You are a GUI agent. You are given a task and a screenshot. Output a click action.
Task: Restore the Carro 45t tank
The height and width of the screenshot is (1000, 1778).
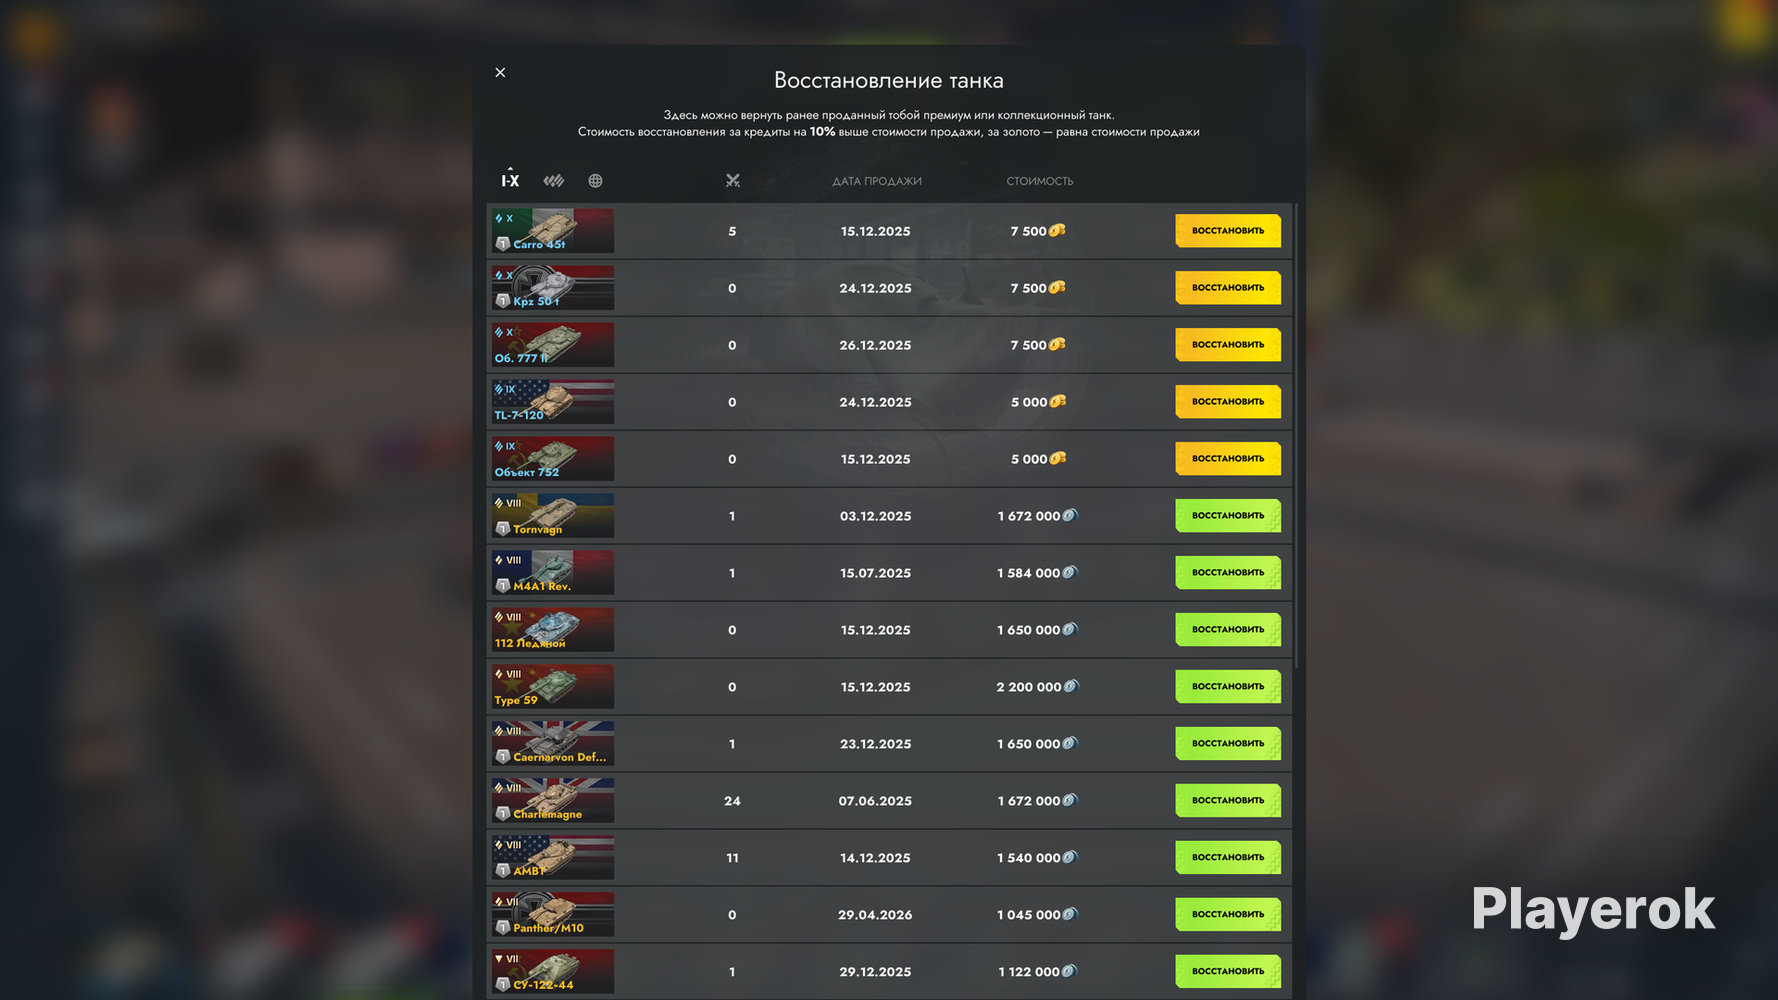point(1228,231)
